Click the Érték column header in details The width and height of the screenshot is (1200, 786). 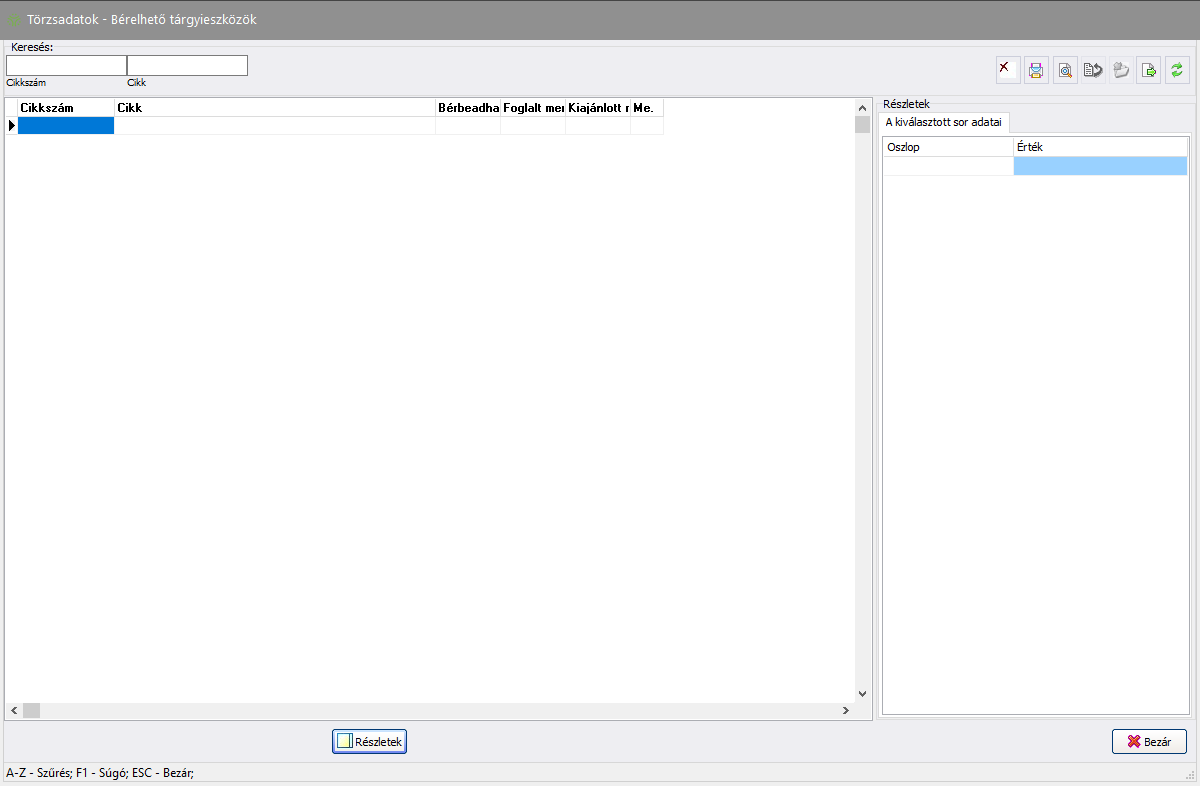(x=1100, y=147)
